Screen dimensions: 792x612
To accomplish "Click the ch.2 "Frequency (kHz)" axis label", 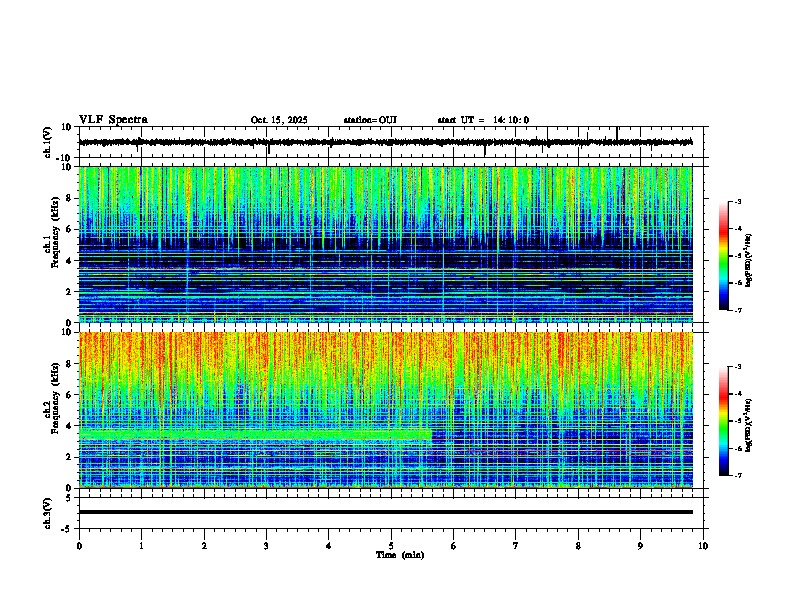I will [55, 398].
